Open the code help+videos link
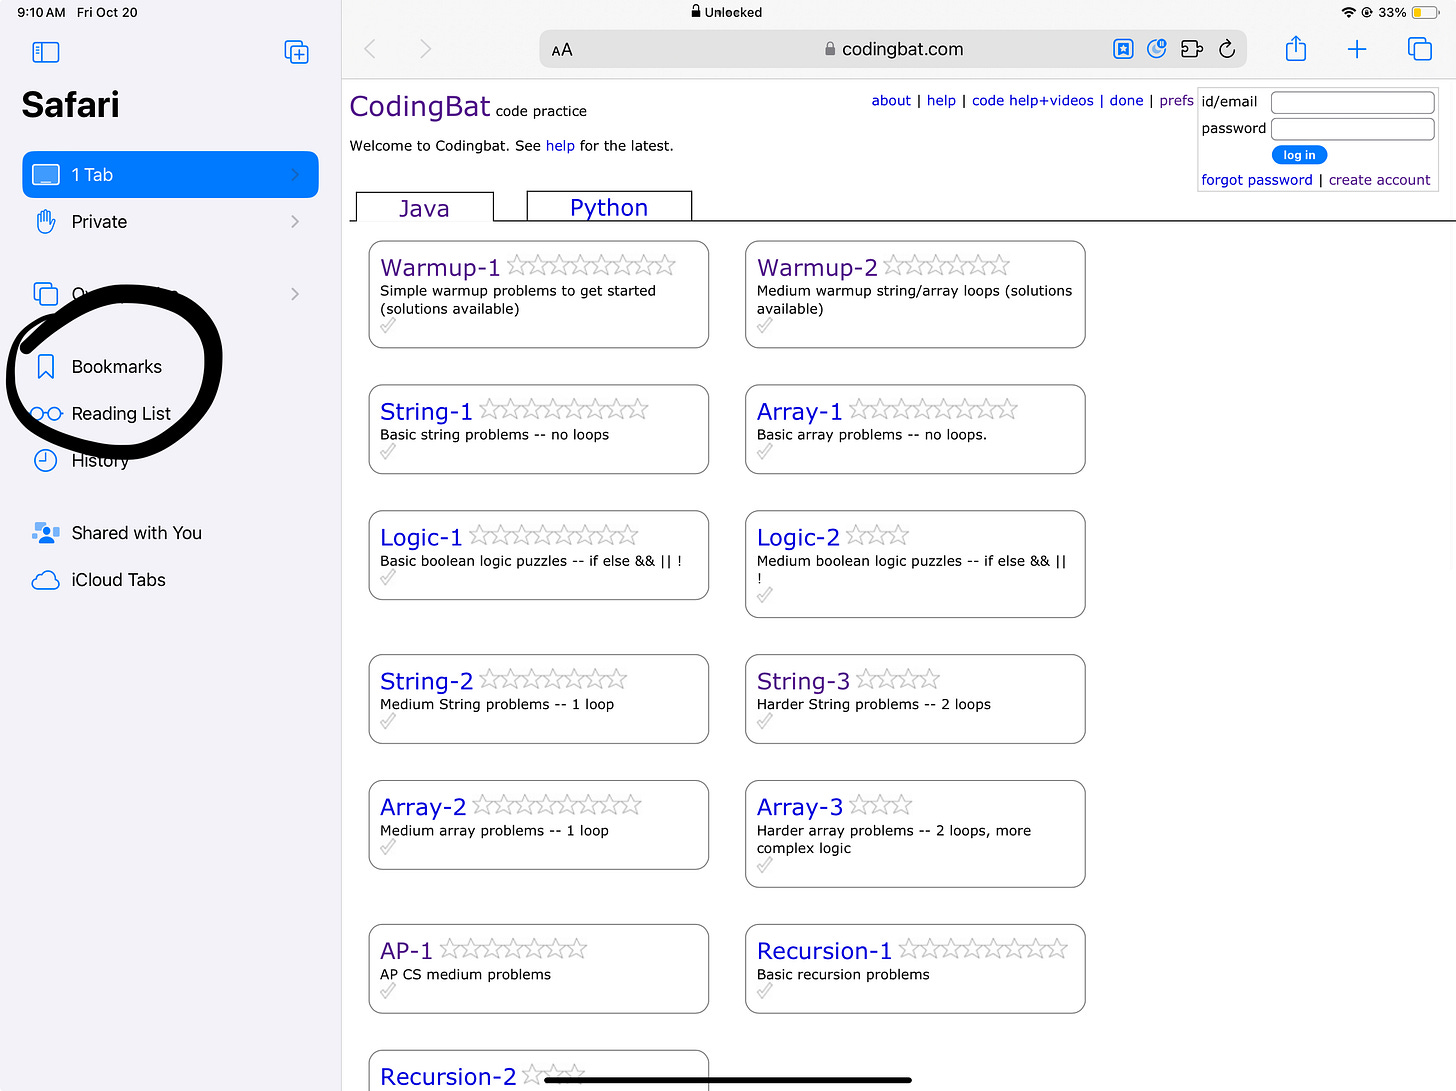Image resolution: width=1456 pixels, height=1091 pixels. (x=1033, y=101)
